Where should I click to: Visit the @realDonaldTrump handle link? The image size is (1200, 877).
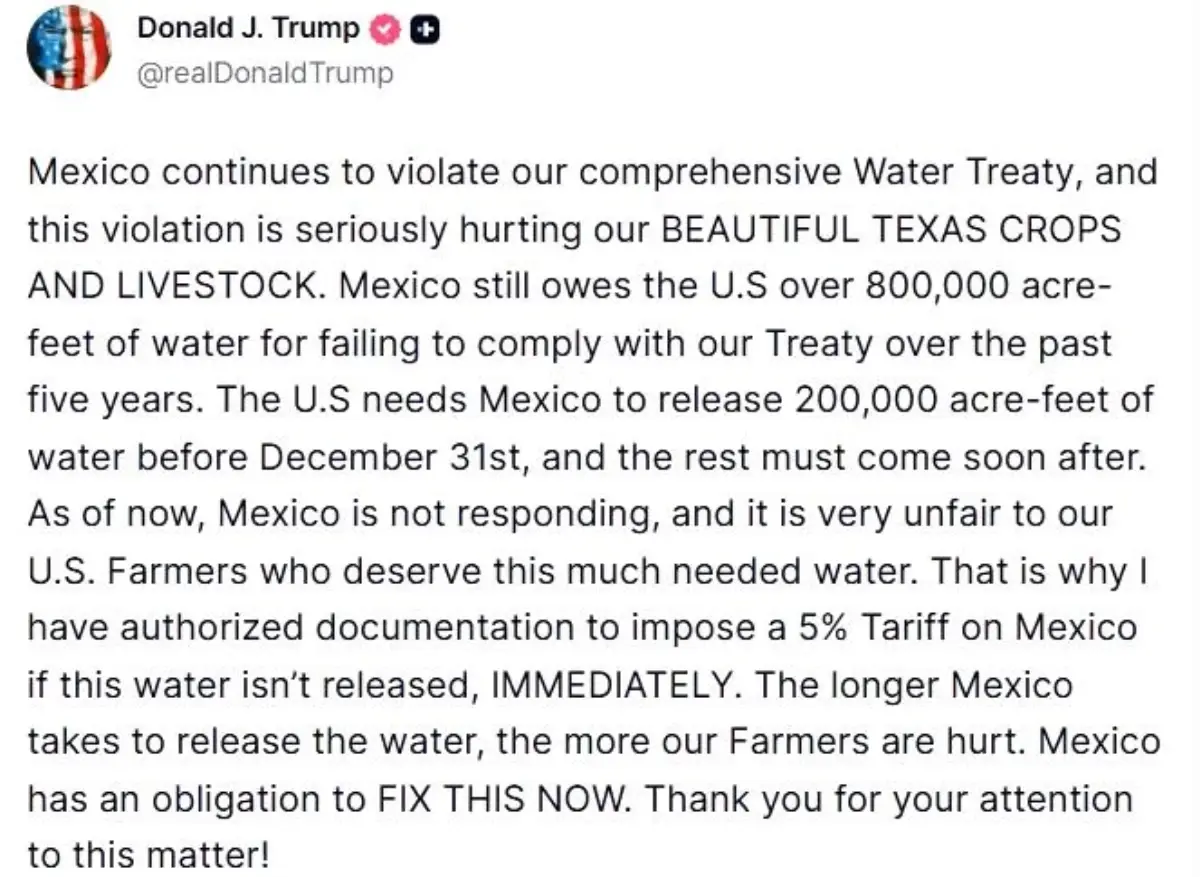(x=265, y=73)
